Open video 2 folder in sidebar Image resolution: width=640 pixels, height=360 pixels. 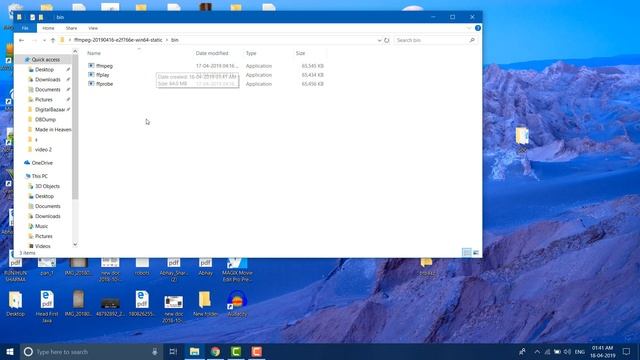pos(43,149)
